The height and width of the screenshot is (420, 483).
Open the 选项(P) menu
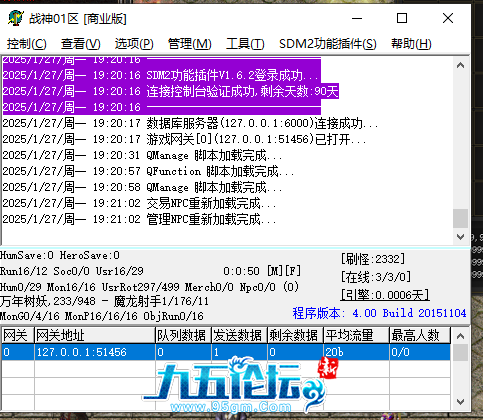point(134,44)
